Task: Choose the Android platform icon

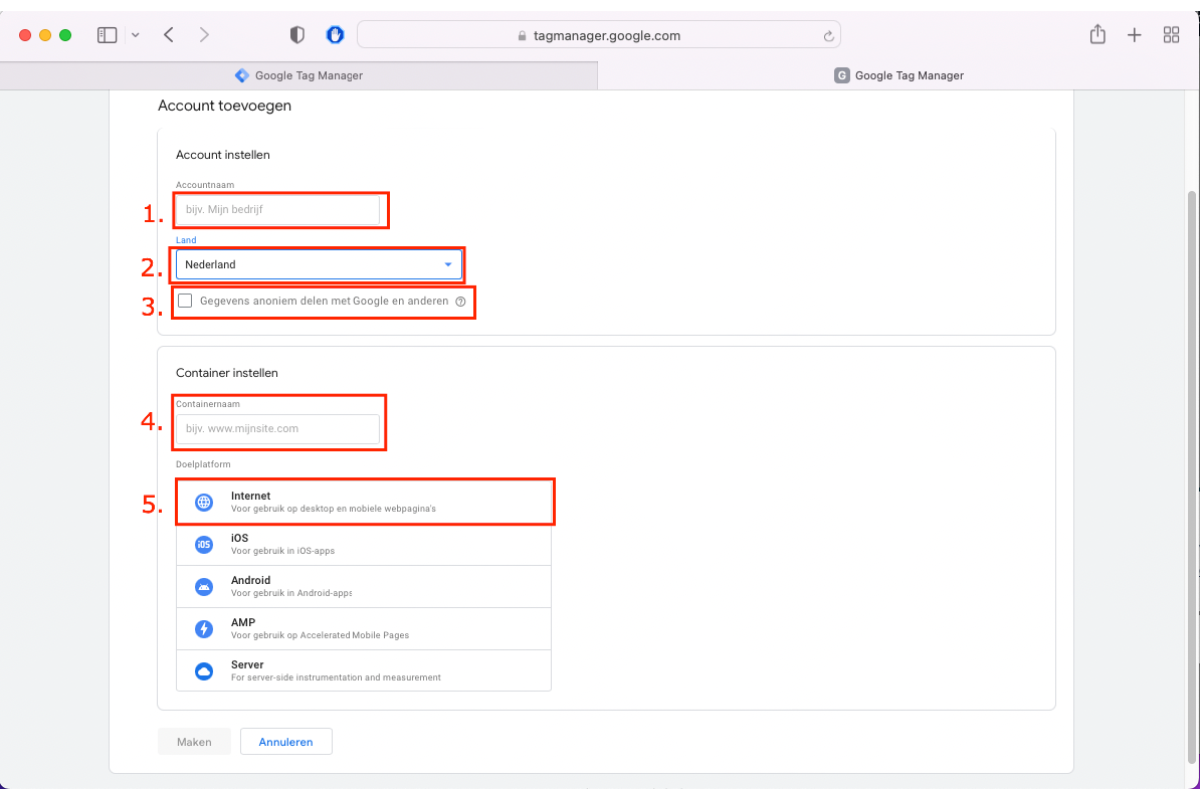Action: (204, 586)
